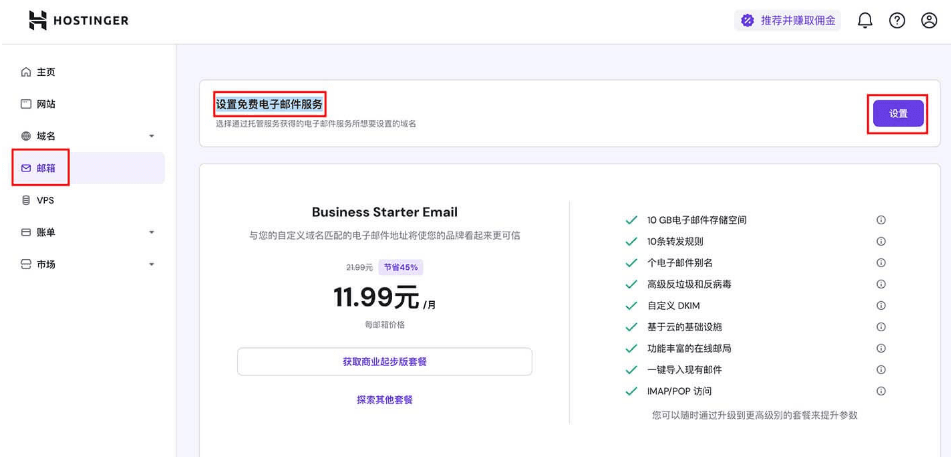The image size is (951, 457).
Task: Click info icon beside 10 GB电子邮件存储空间
Action: coord(881,220)
